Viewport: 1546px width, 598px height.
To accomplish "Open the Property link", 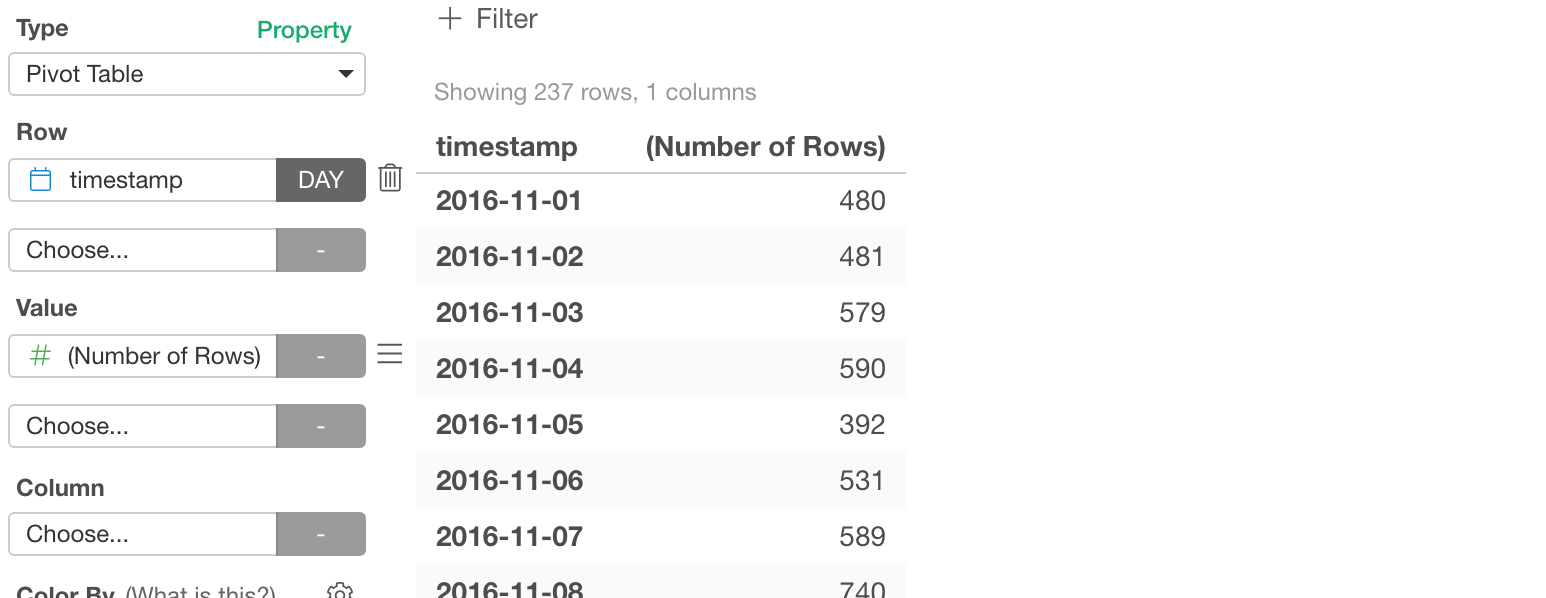I will [304, 30].
